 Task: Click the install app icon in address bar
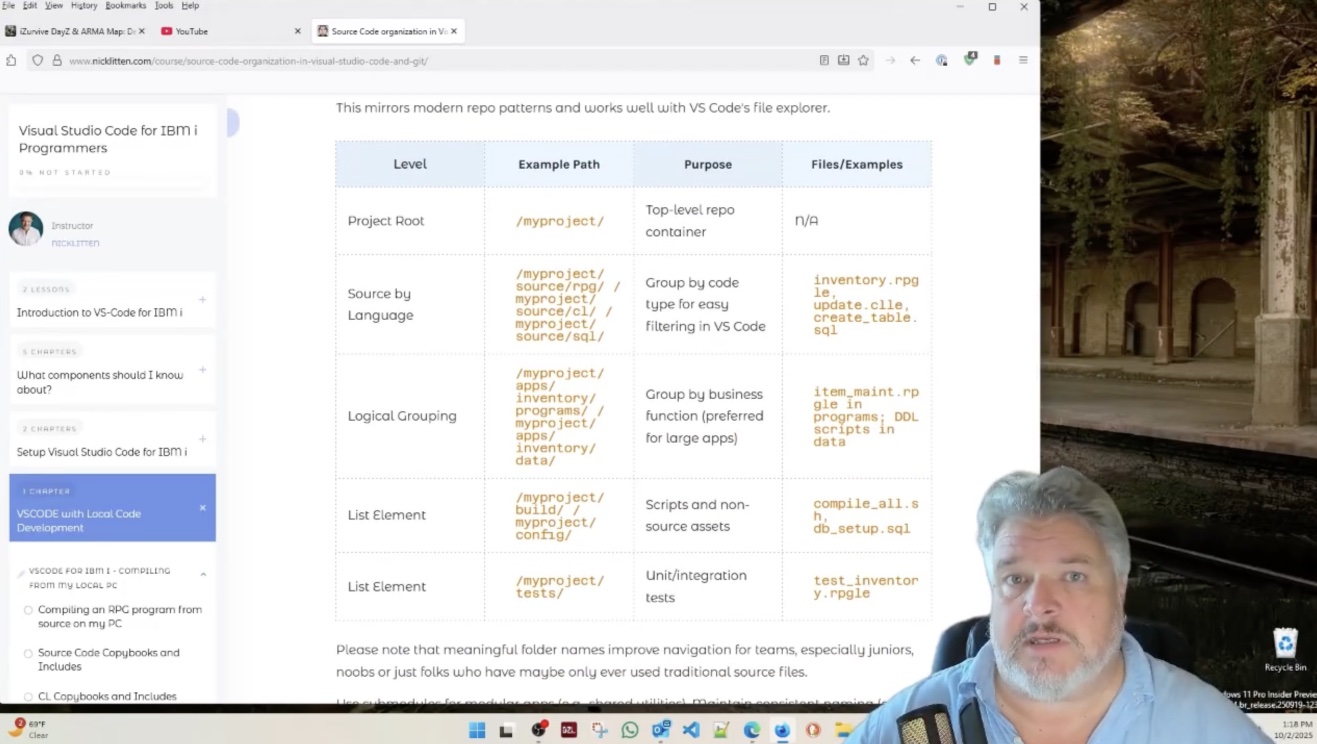[844, 60]
